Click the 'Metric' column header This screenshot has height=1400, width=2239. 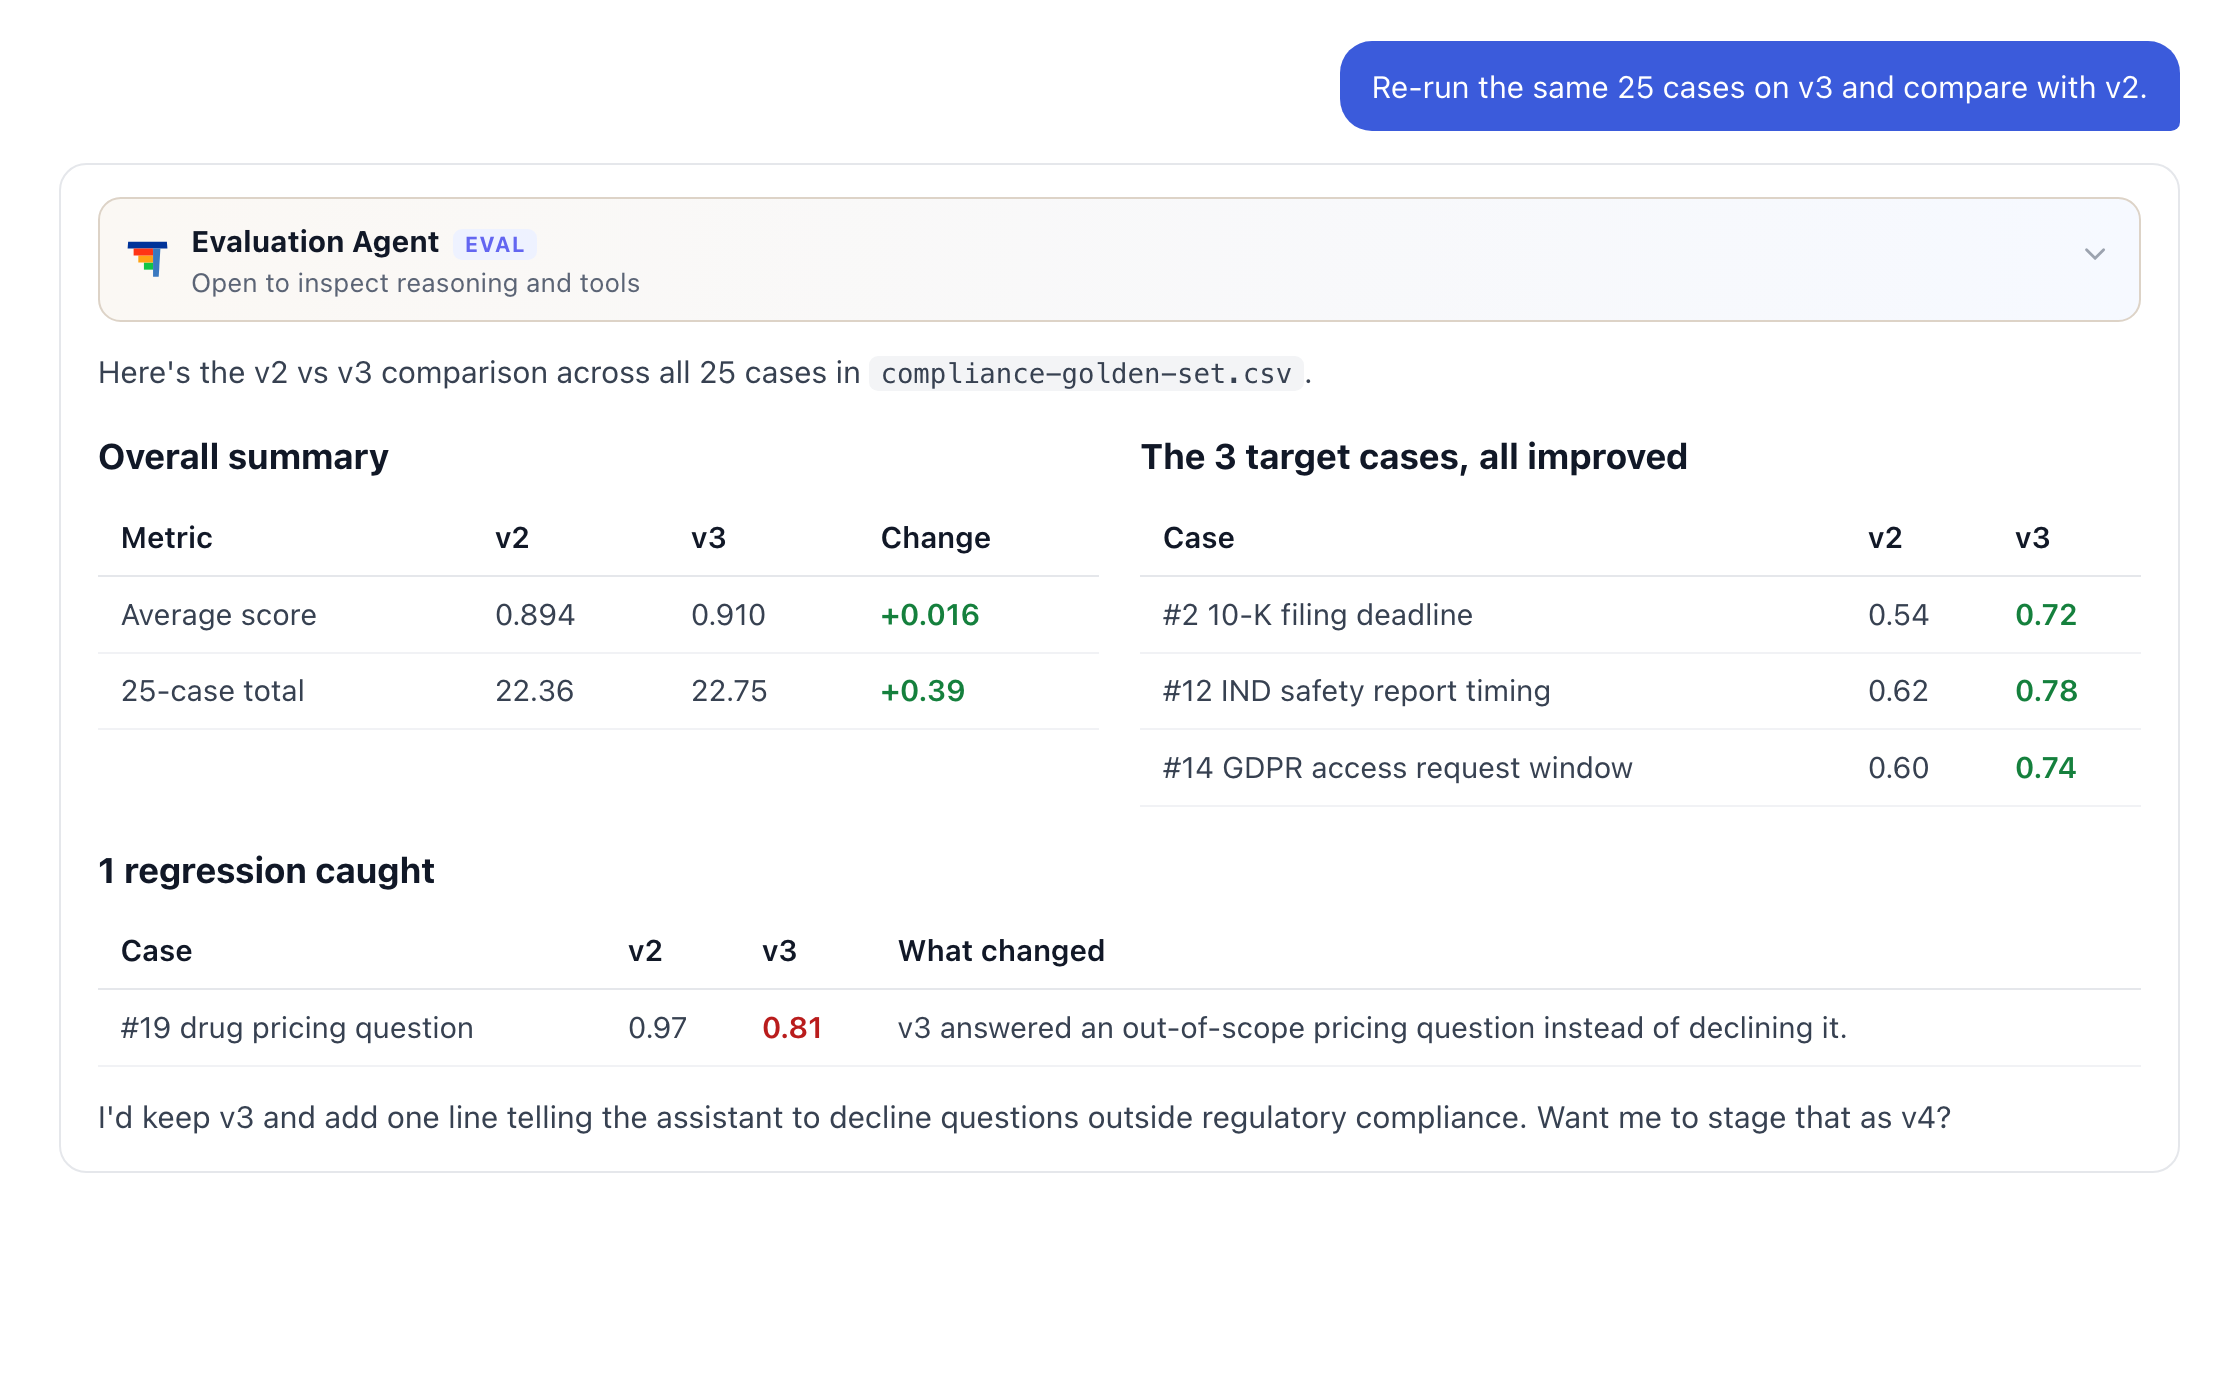tap(166, 538)
